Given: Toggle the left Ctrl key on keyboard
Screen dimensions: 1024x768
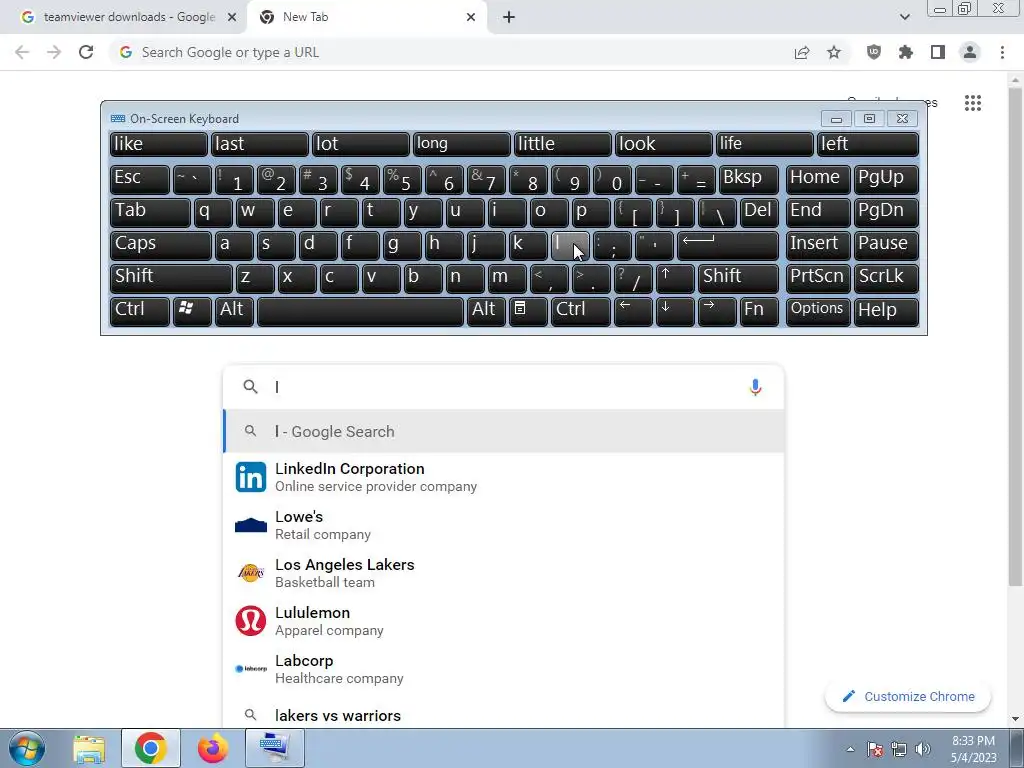Looking at the screenshot, I should [x=140, y=310].
